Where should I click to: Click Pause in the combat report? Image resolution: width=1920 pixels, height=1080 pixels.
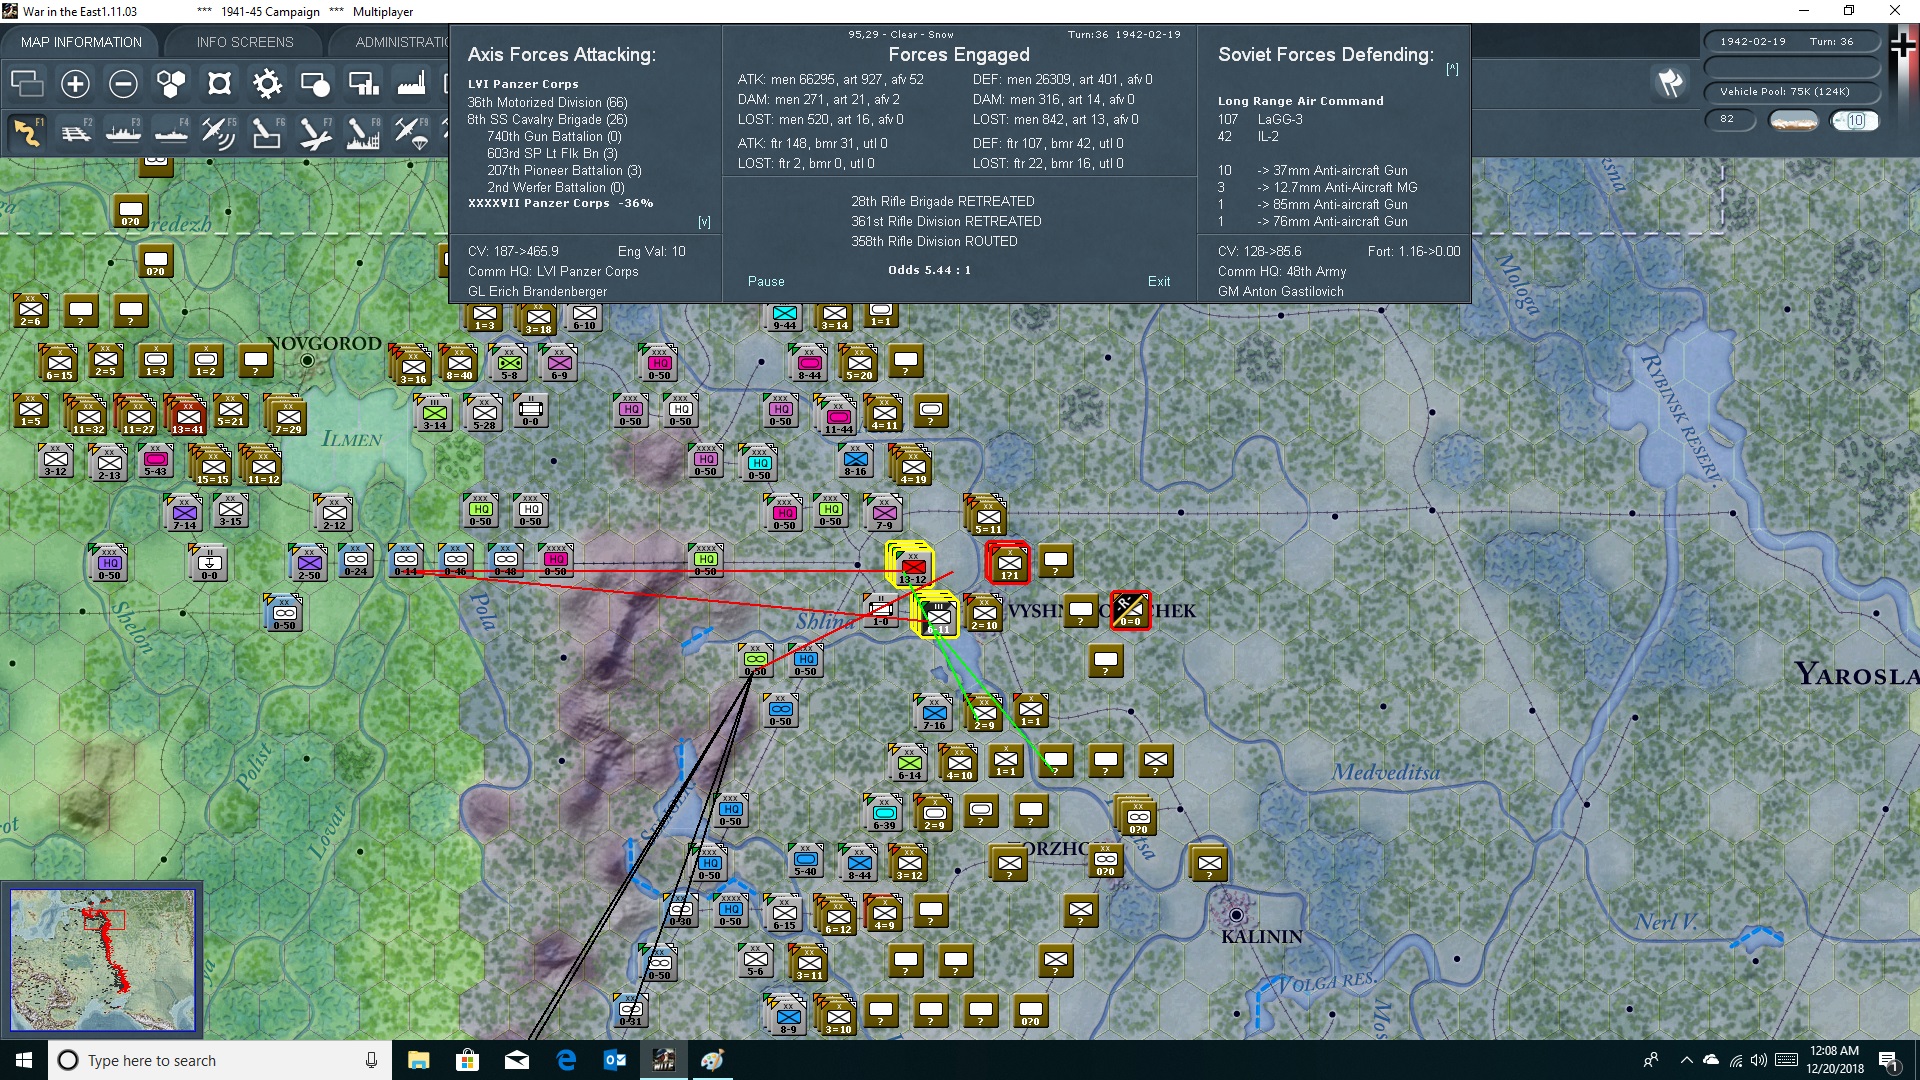point(766,282)
